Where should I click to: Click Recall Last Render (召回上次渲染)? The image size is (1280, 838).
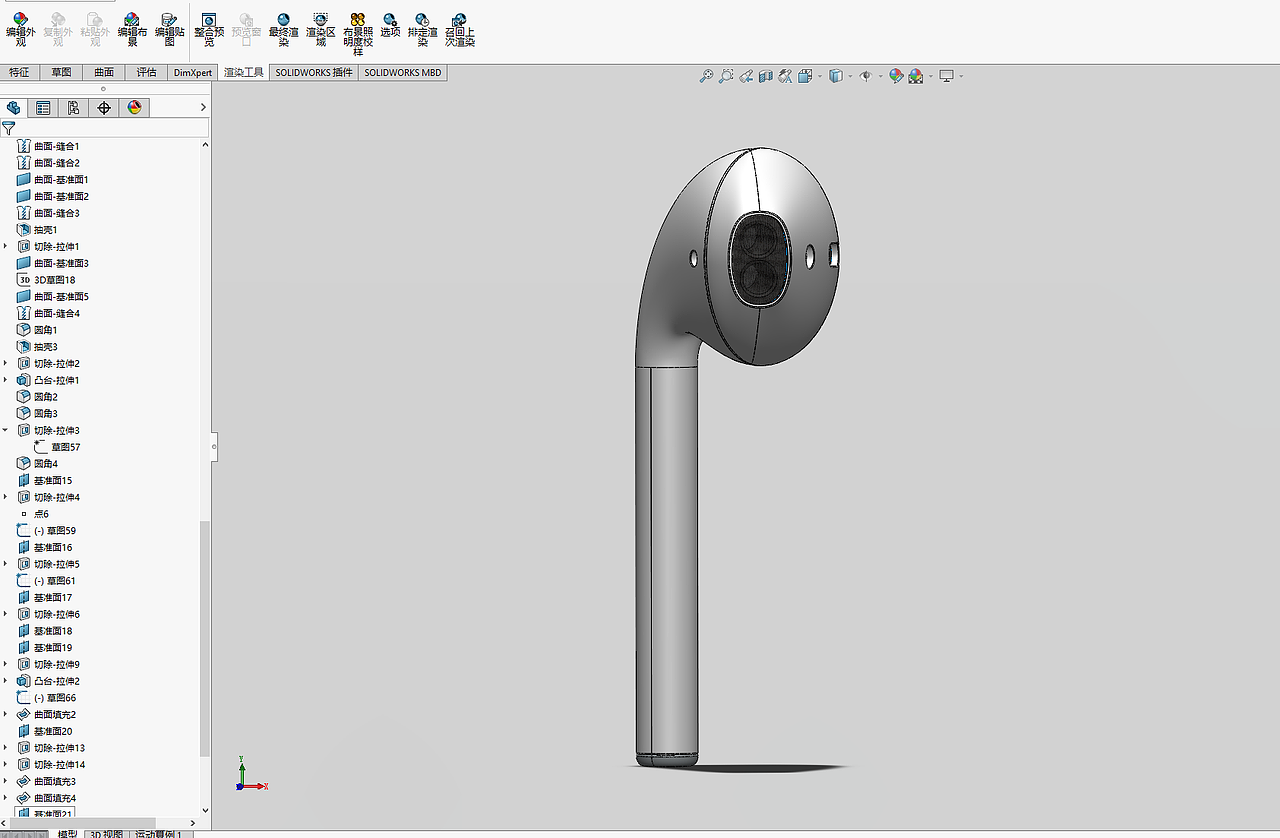click(459, 28)
